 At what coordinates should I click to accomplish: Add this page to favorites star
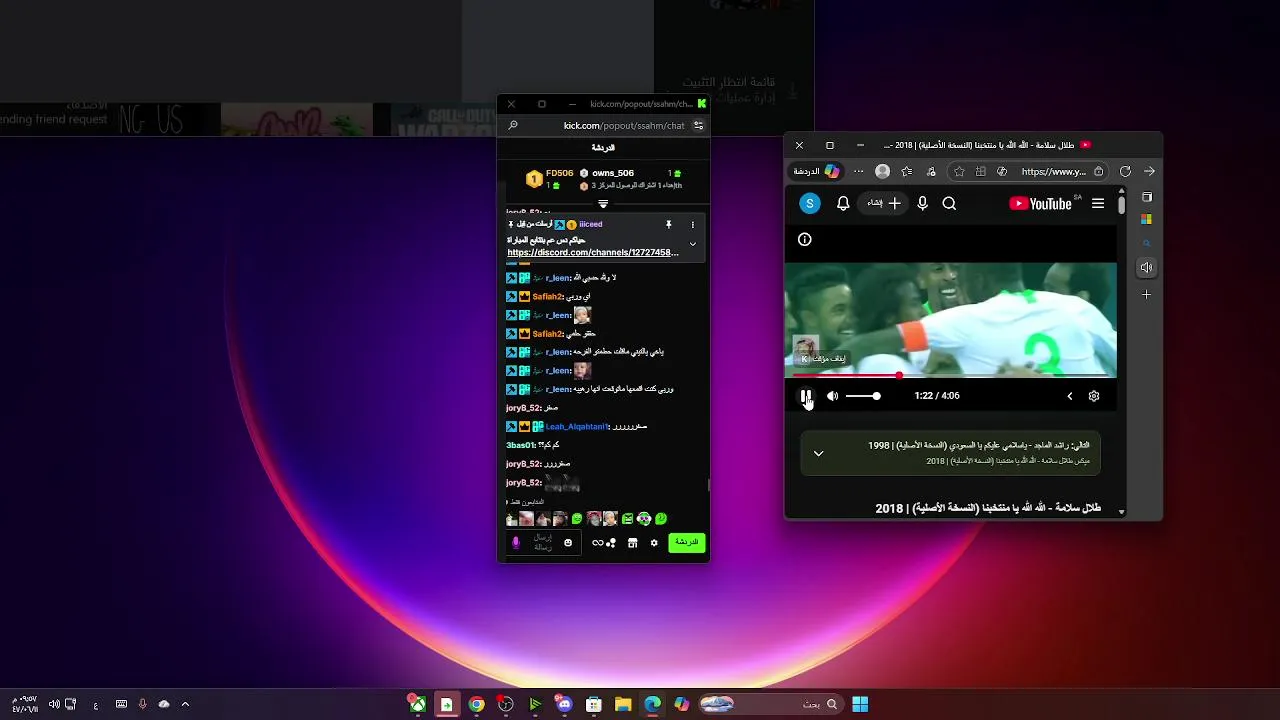coord(959,172)
